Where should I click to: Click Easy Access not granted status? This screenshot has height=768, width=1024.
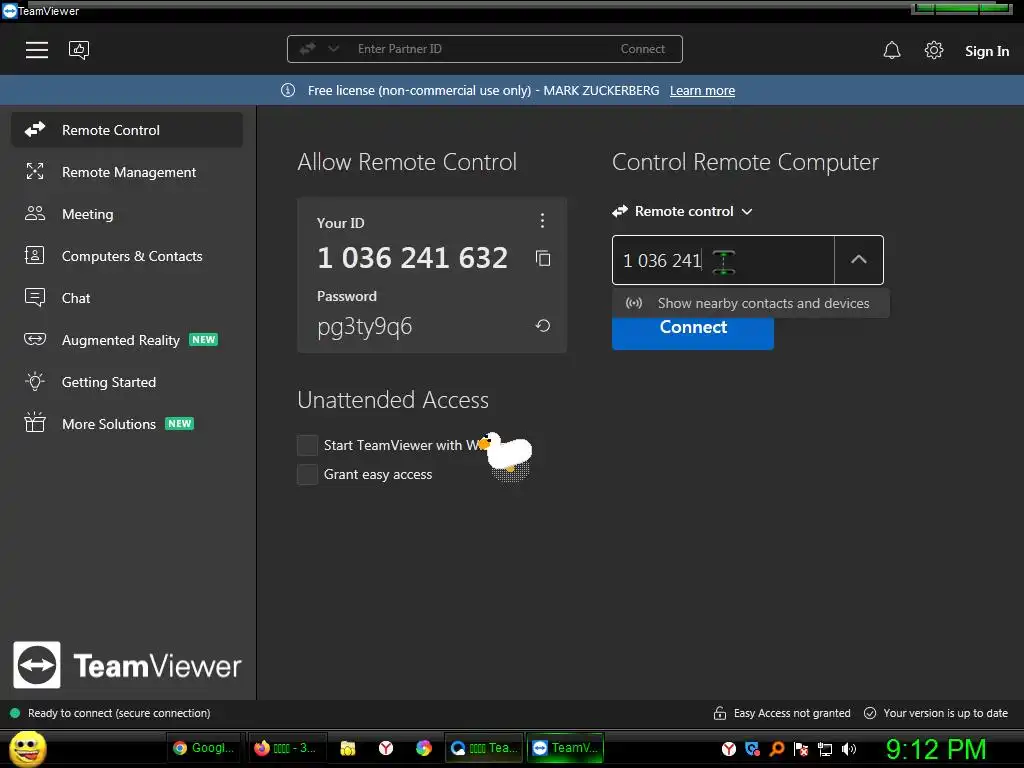pos(782,713)
